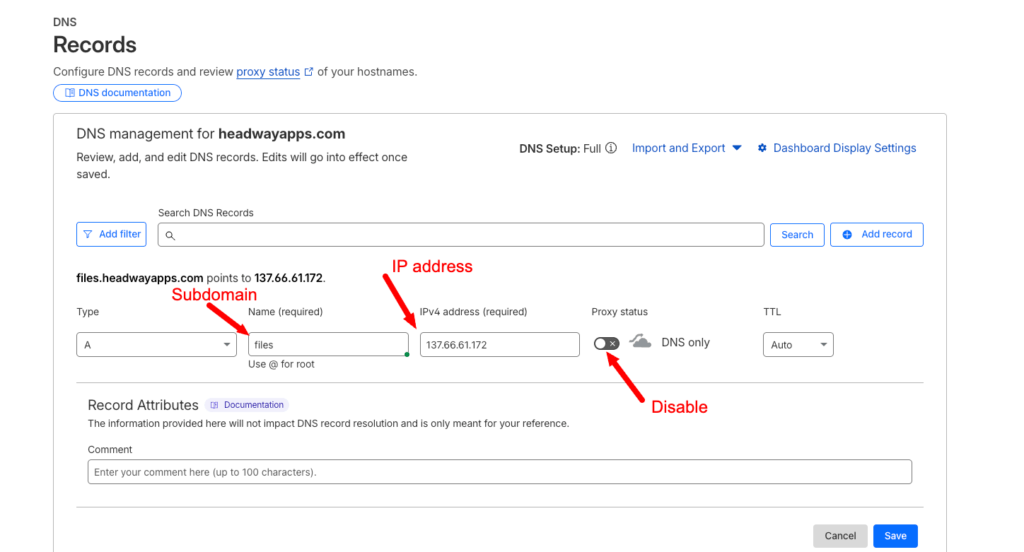Click the Search button
This screenshot has height=552, width=1024.
pos(797,235)
